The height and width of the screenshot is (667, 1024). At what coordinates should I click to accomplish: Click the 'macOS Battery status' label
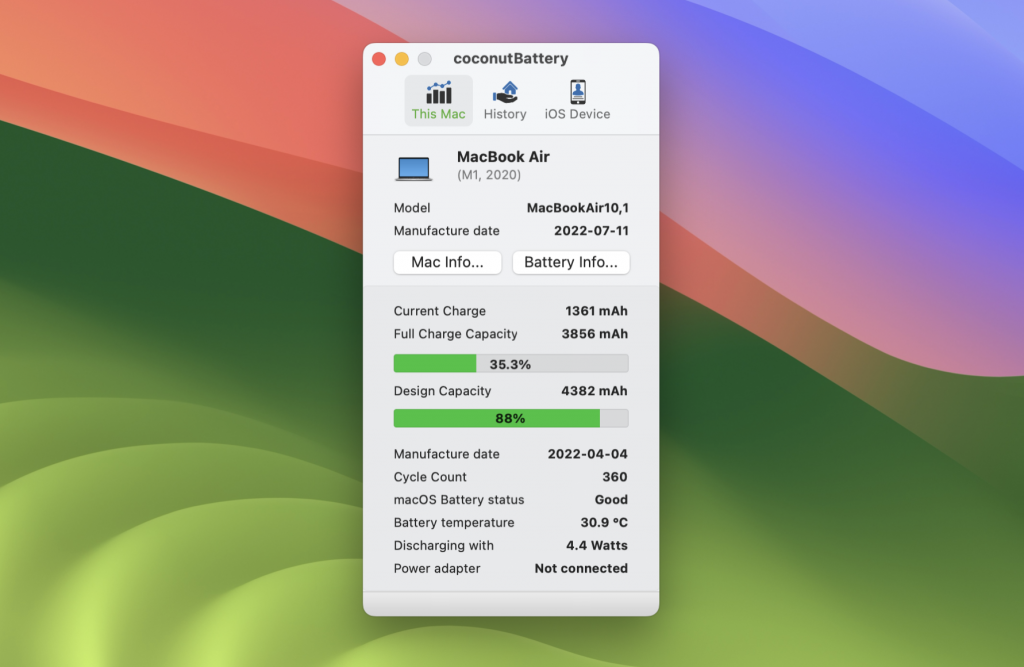pos(458,500)
